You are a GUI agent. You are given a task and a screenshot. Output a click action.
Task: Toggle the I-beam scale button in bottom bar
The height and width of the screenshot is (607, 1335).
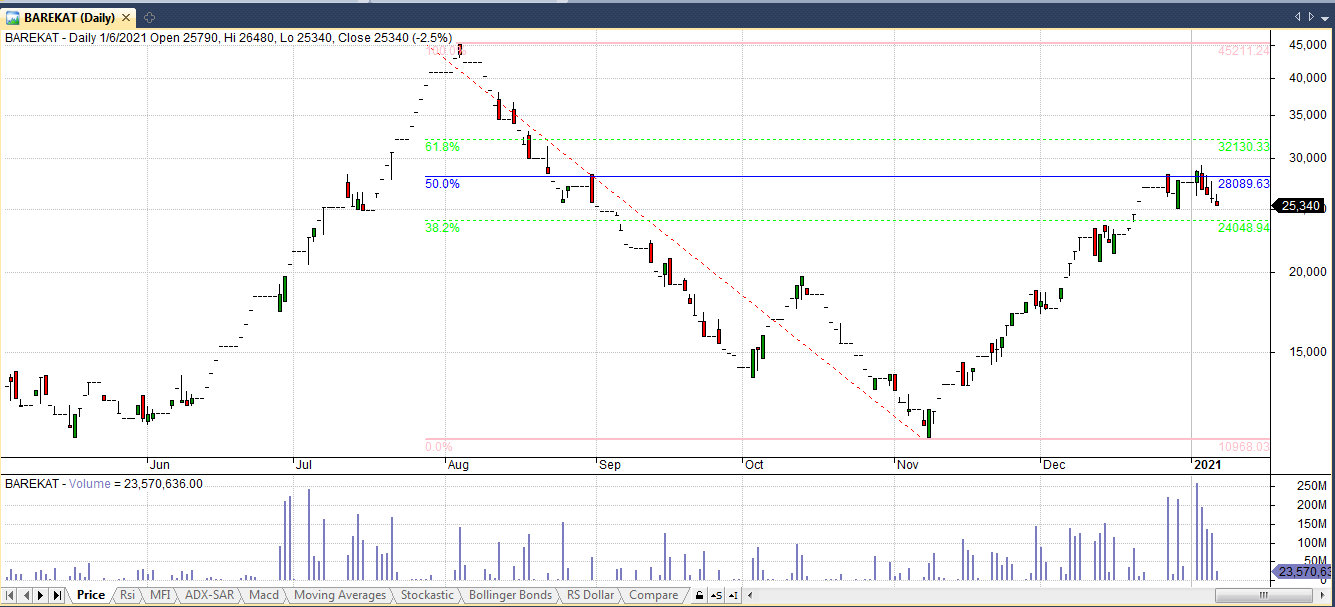pos(734,595)
